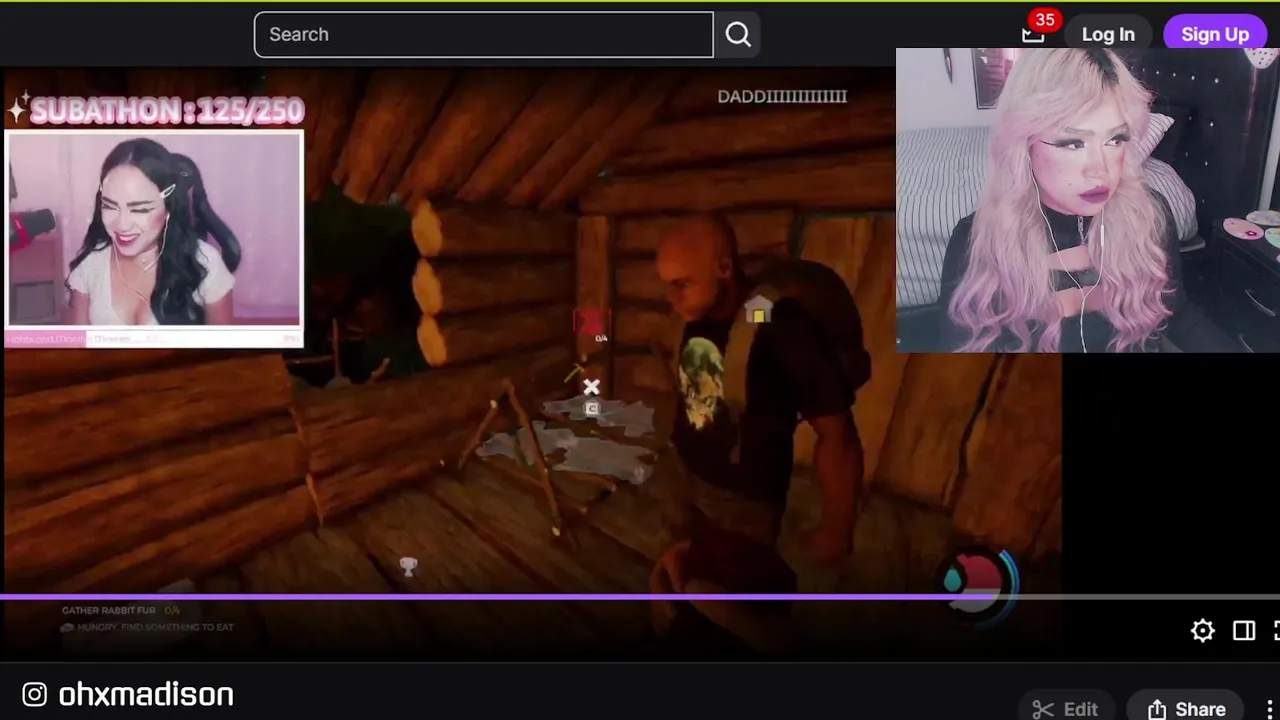Open the more options kebab menu
Viewport: 1280px width, 720px height.
[x=1270, y=709]
